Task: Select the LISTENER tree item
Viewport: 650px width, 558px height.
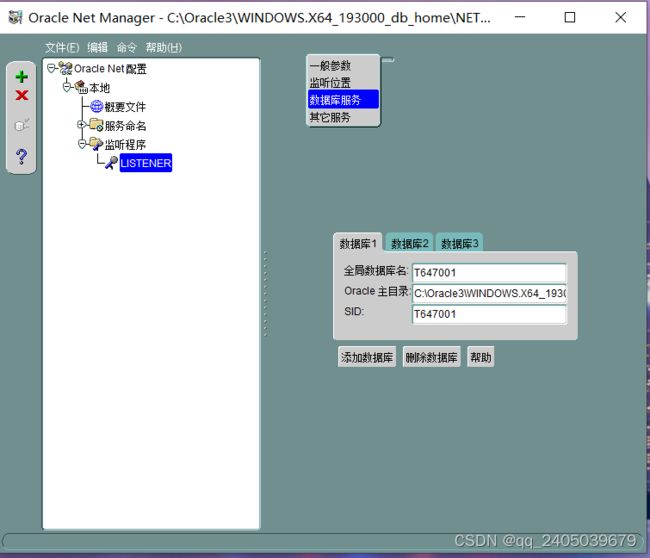Action: click(x=146, y=163)
